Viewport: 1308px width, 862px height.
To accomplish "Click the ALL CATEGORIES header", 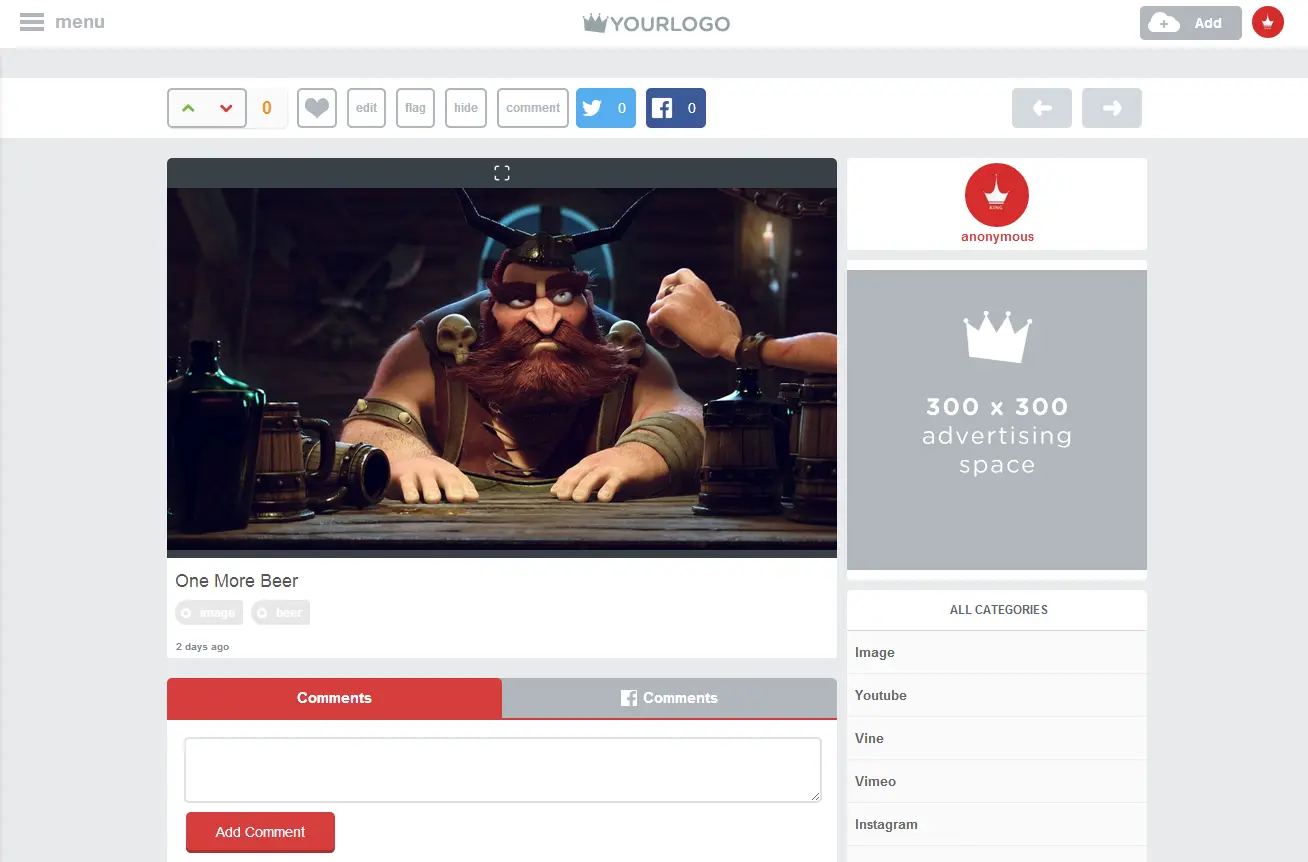I will tap(998, 610).
